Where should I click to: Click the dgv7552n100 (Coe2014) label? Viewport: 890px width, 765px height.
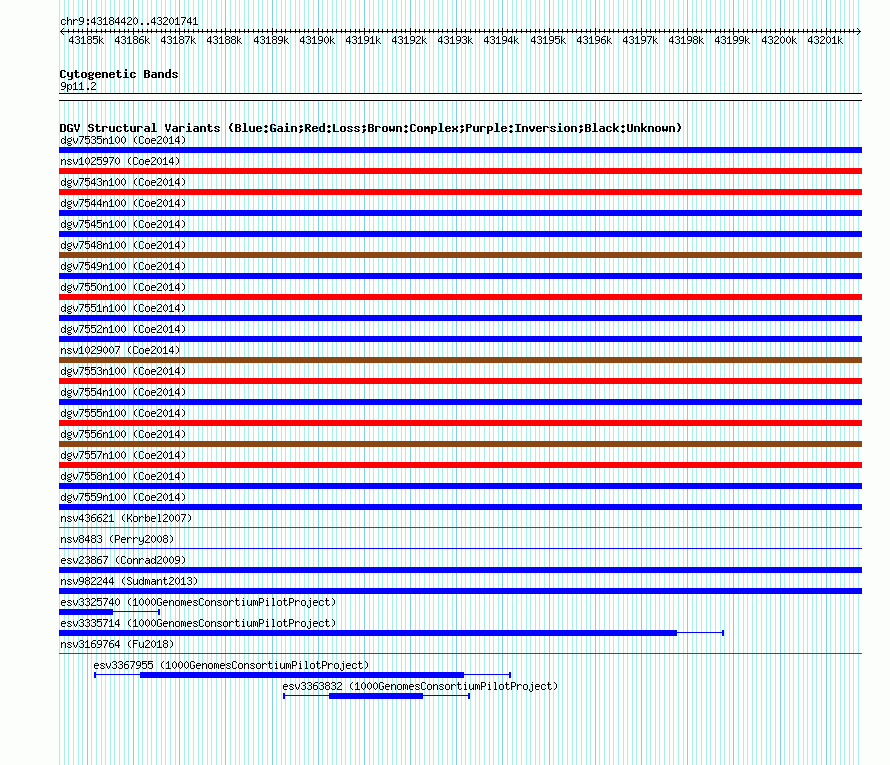123,329
